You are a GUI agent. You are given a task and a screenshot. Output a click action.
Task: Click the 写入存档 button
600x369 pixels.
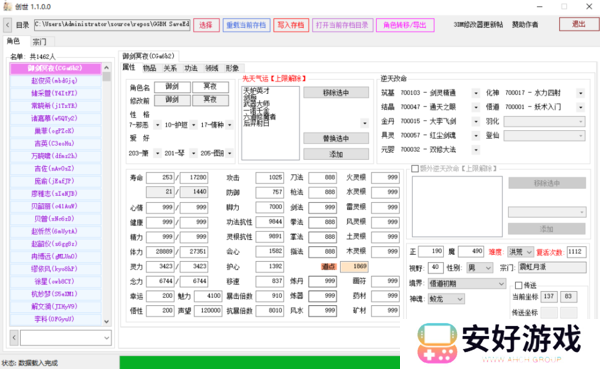pyautogui.click(x=291, y=25)
